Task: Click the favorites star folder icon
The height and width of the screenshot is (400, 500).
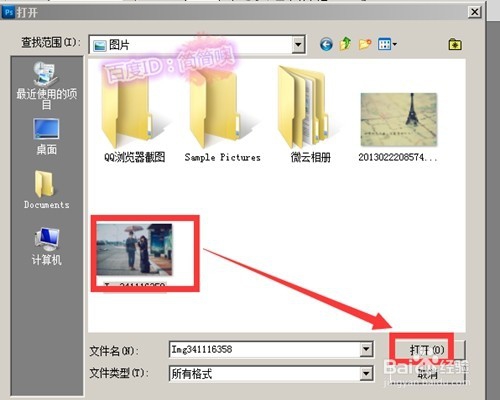Action: (455, 44)
